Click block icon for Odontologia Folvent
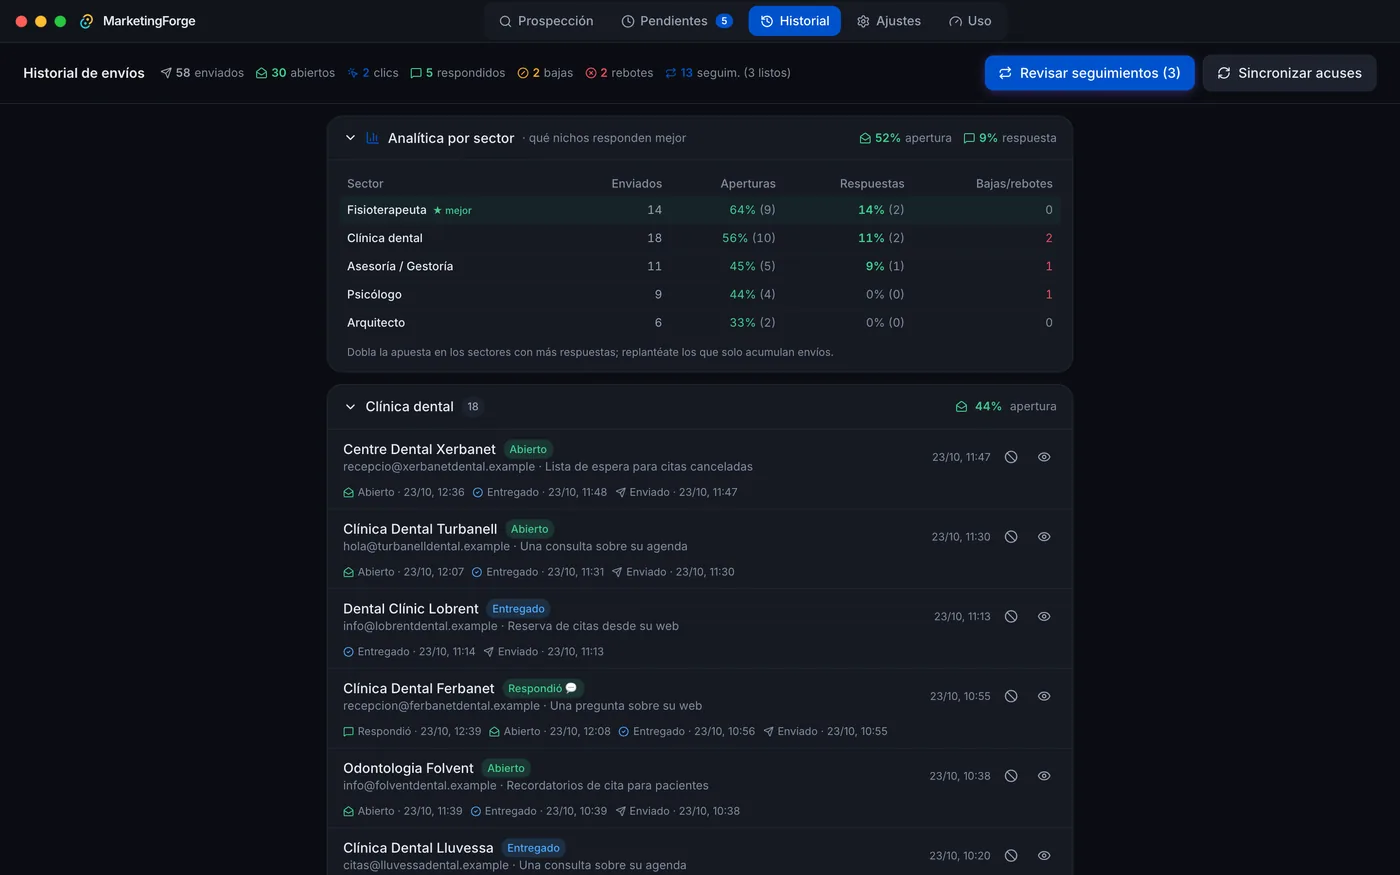The height and width of the screenshot is (875, 1400). 1011,776
